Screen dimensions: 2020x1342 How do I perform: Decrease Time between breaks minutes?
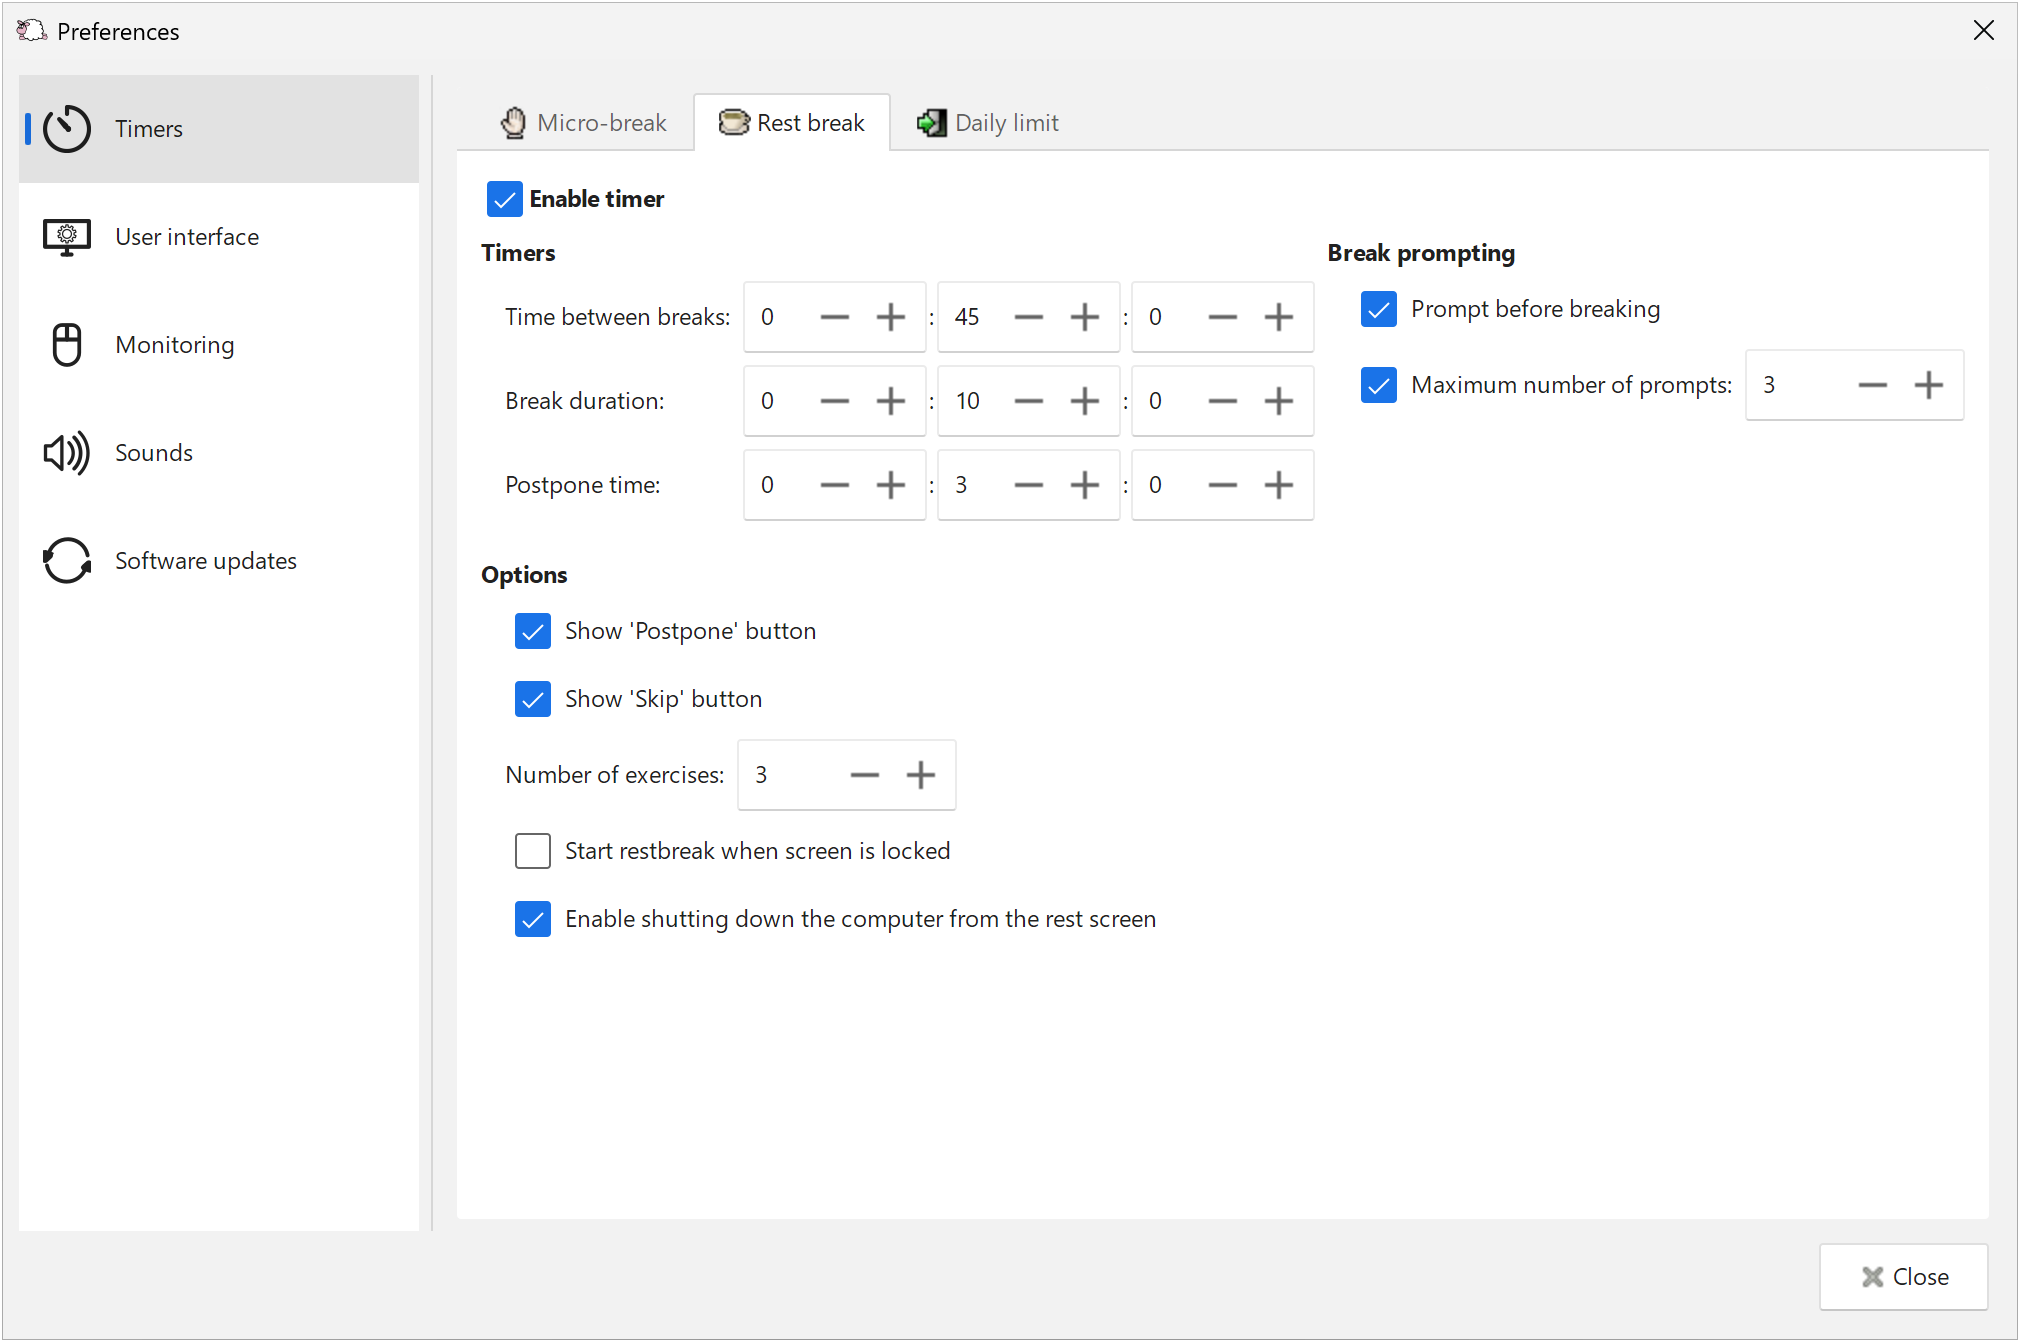click(1029, 317)
